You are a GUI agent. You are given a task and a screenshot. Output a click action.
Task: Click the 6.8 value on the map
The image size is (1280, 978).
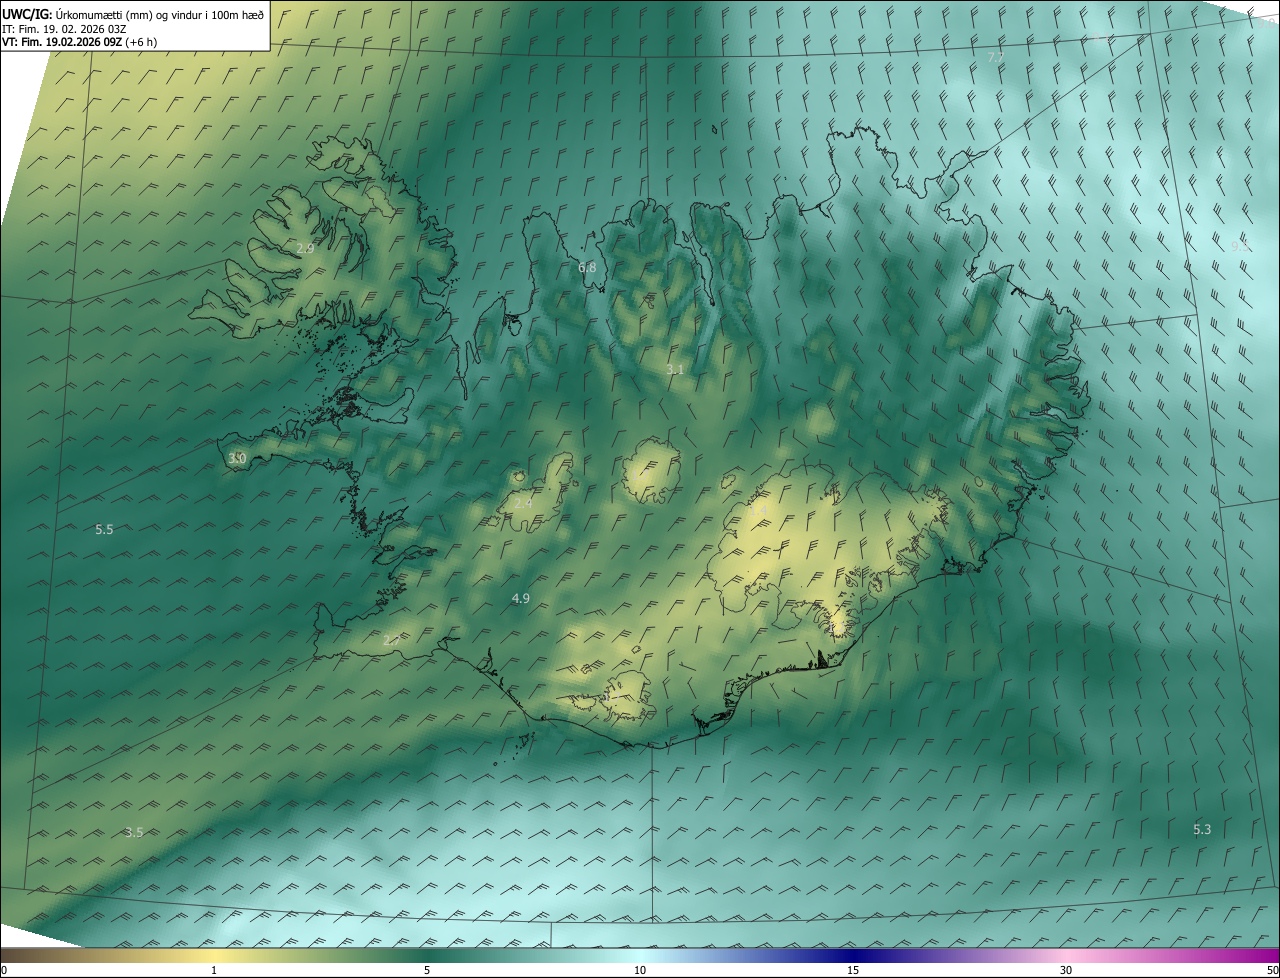click(587, 267)
